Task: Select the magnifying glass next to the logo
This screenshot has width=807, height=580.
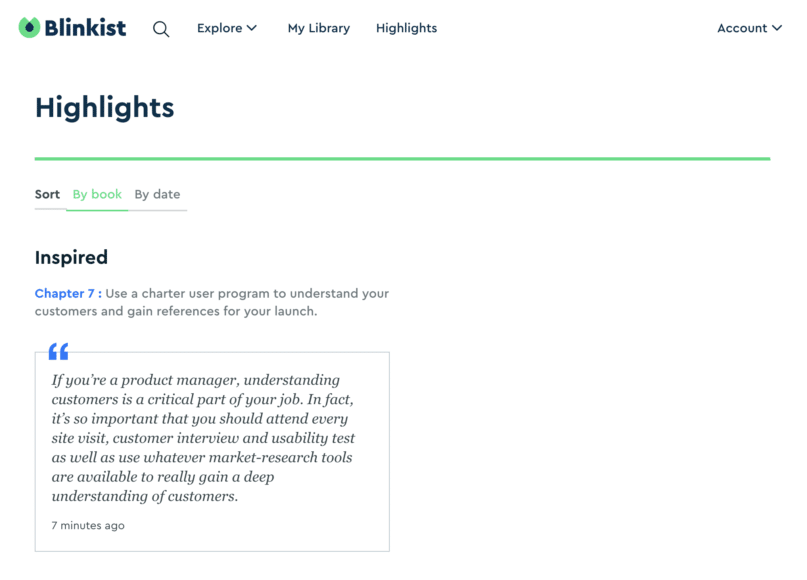Action: pyautogui.click(x=161, y=29)
